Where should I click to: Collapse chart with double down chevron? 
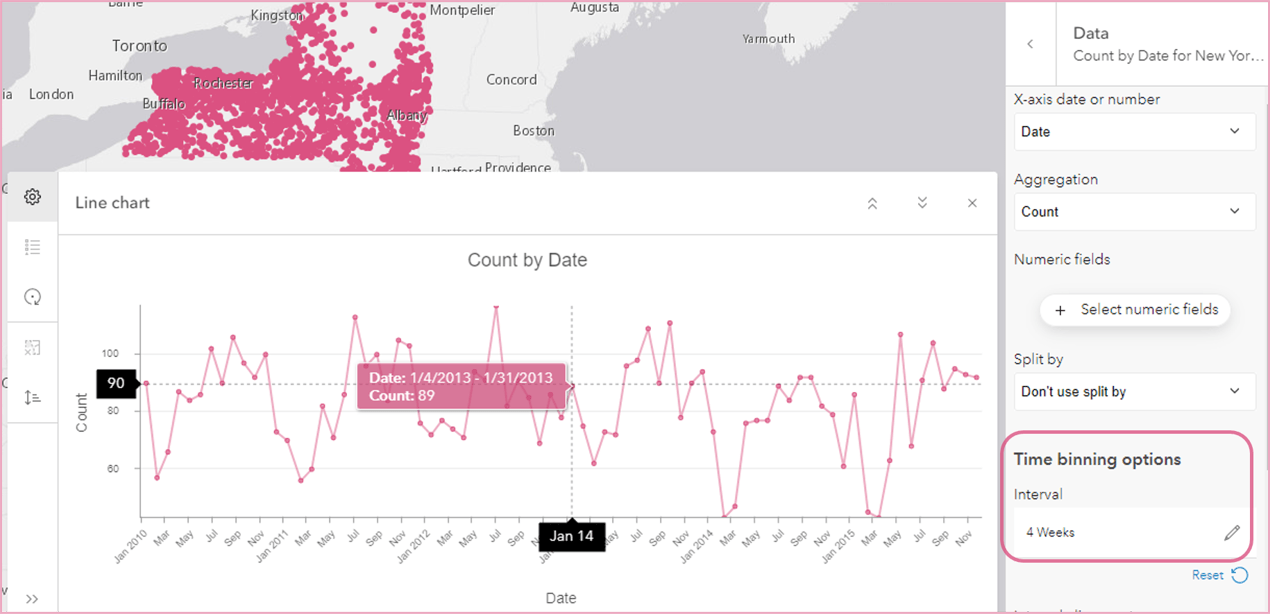(x=922, y=203)
